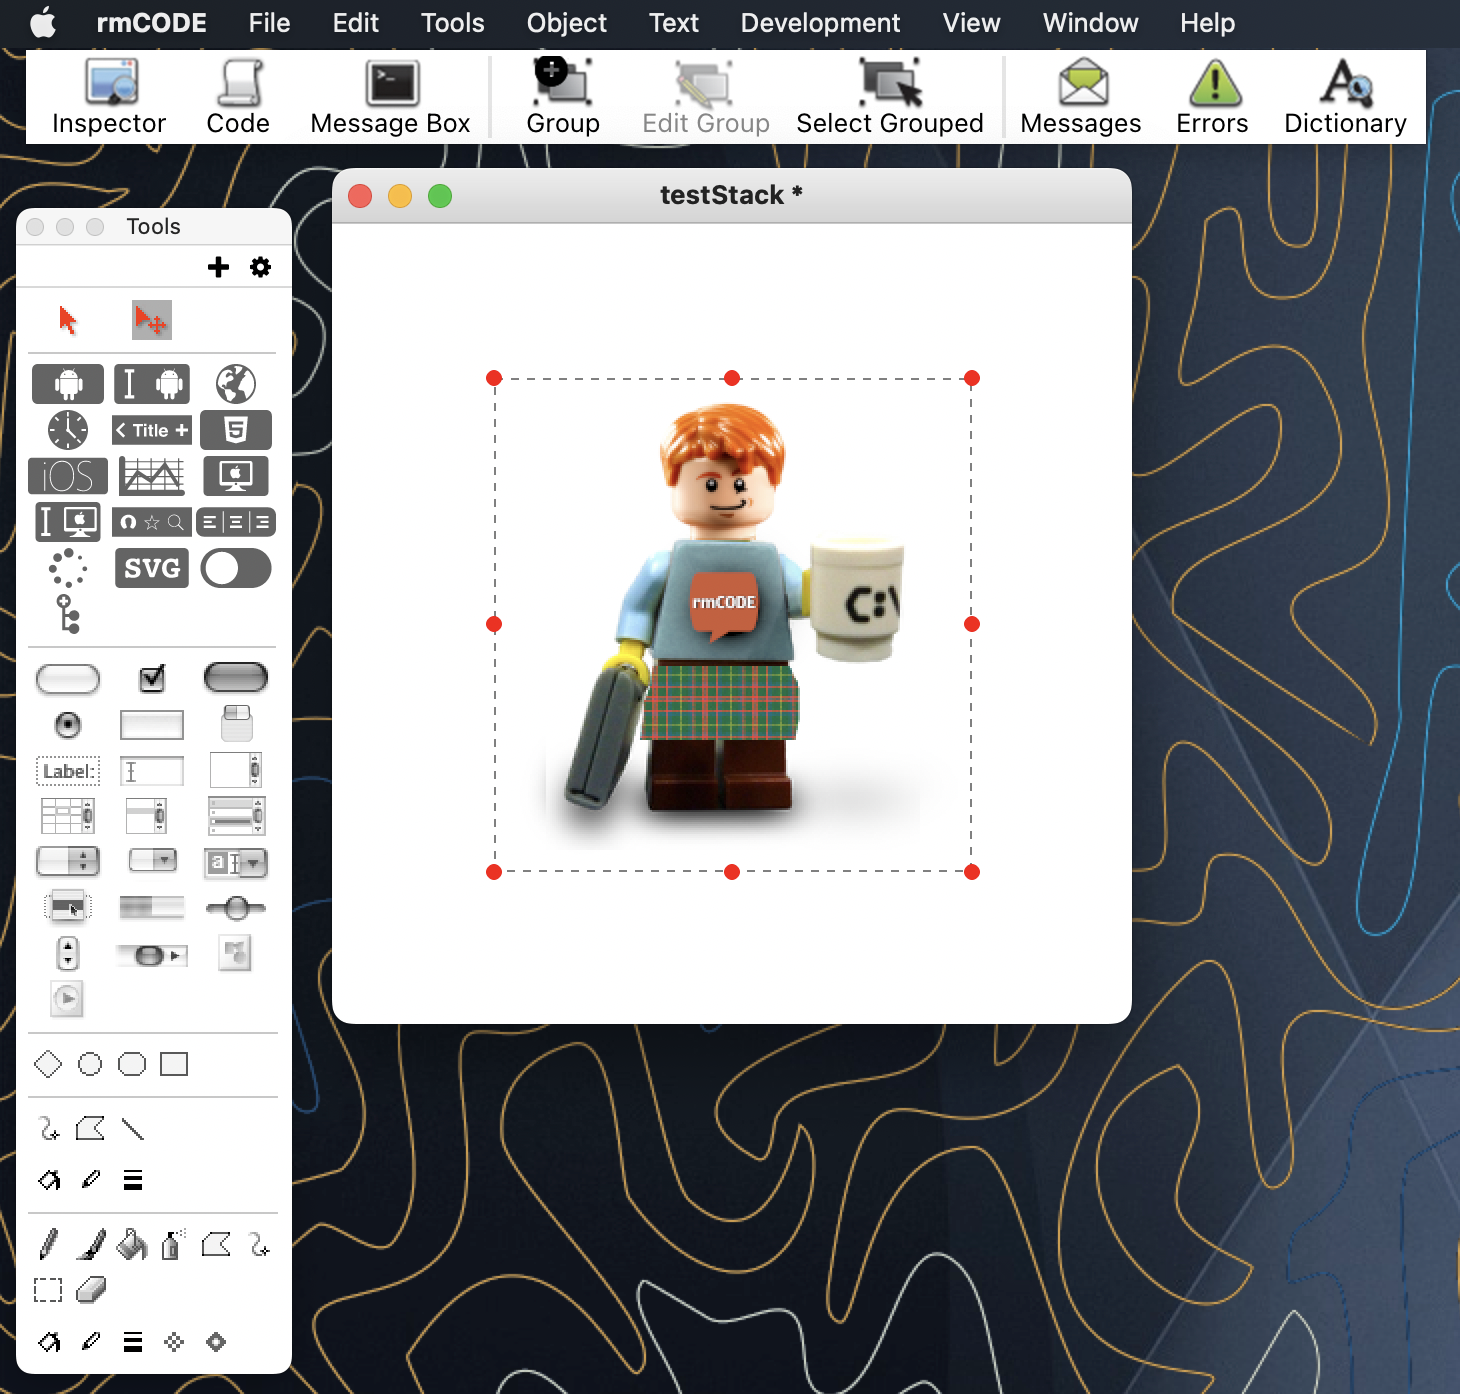Image resolution: width=1460 pixels, height=1394 pixels.
Task: Add the iOS native button widget
Action: tap(68, 476)
